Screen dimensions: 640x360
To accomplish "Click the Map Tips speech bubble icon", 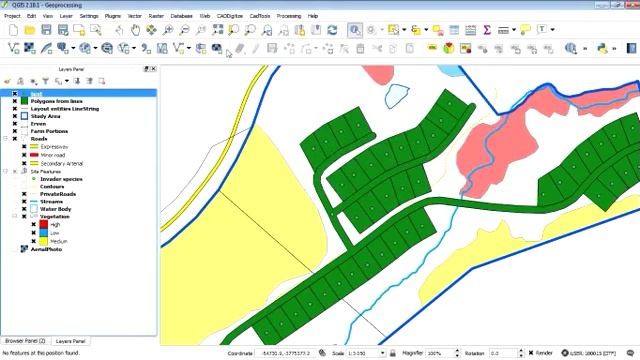I will pyautogui.click(x=526, y=29).
